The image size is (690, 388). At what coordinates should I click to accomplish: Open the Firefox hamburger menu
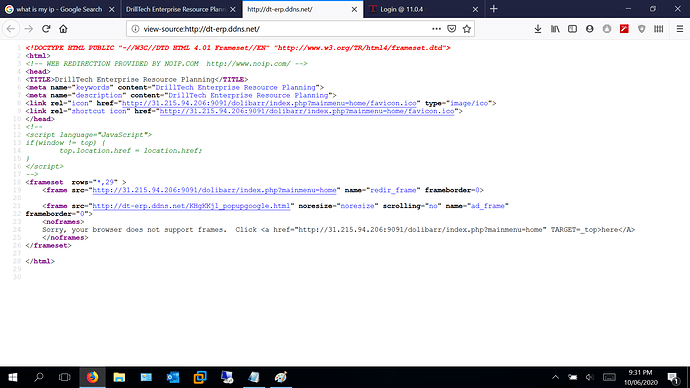click(680, 29)
